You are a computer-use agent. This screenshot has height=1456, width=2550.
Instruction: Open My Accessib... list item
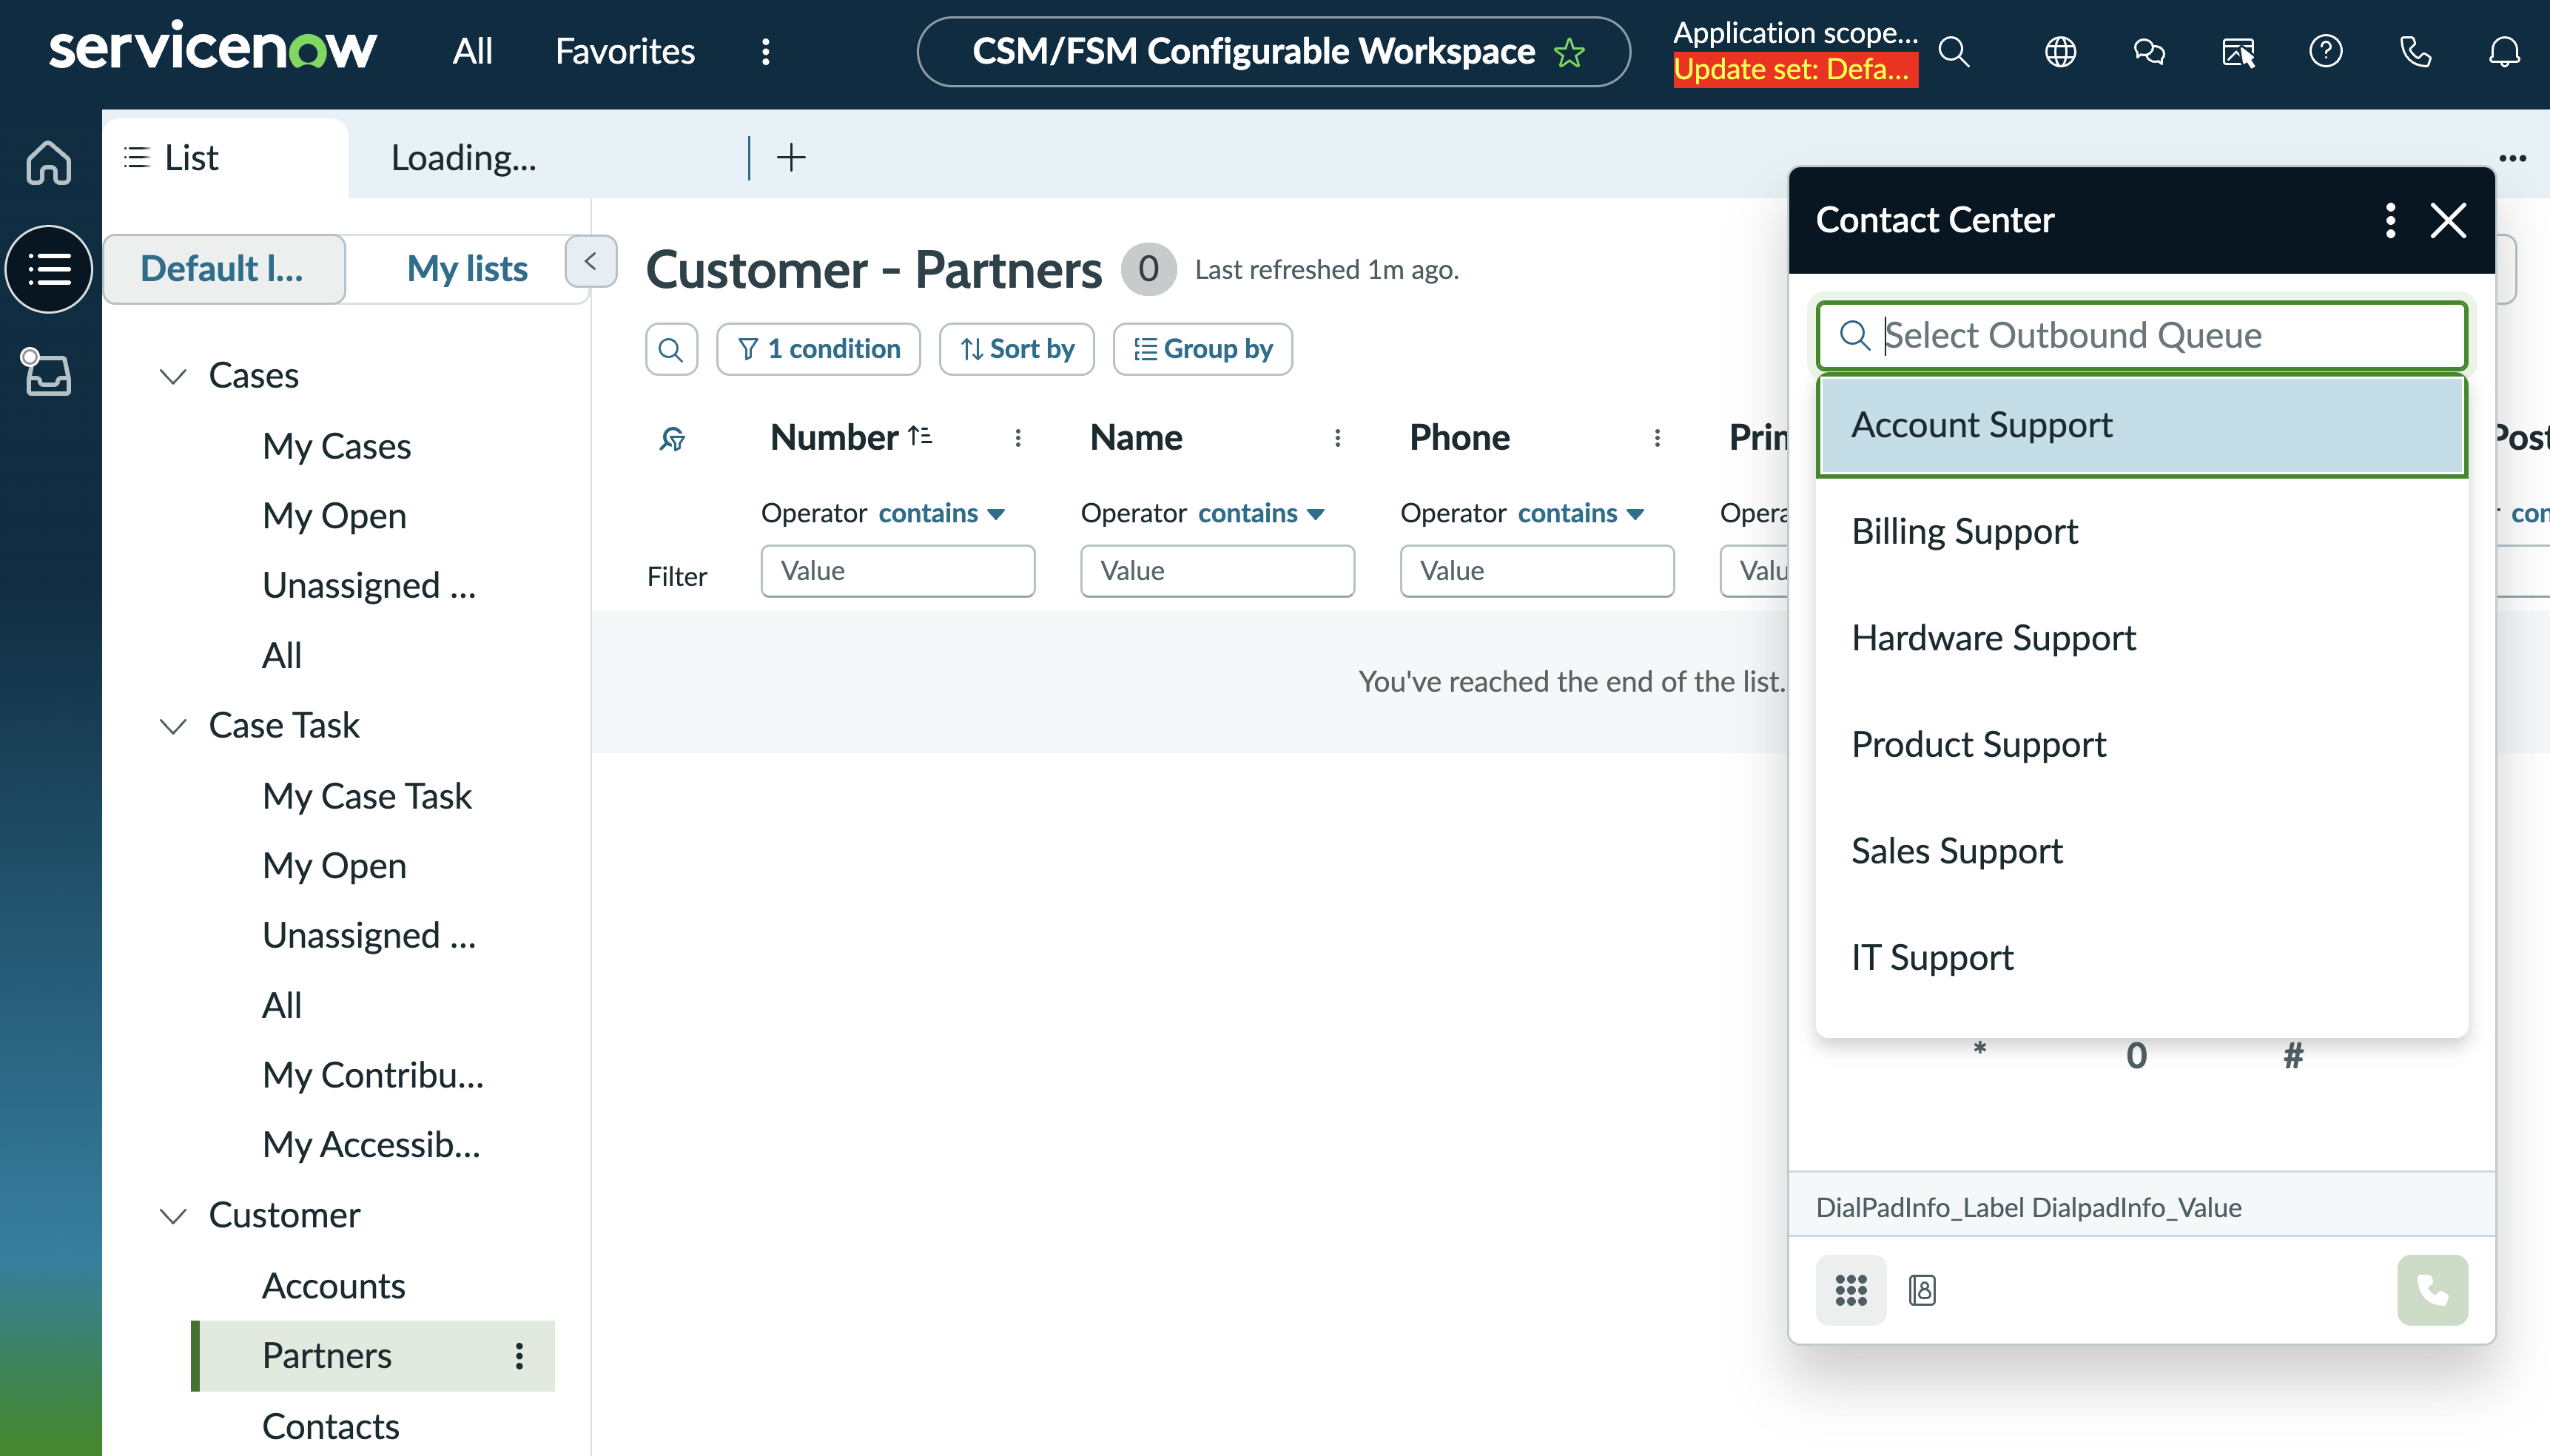[371, 1145]
